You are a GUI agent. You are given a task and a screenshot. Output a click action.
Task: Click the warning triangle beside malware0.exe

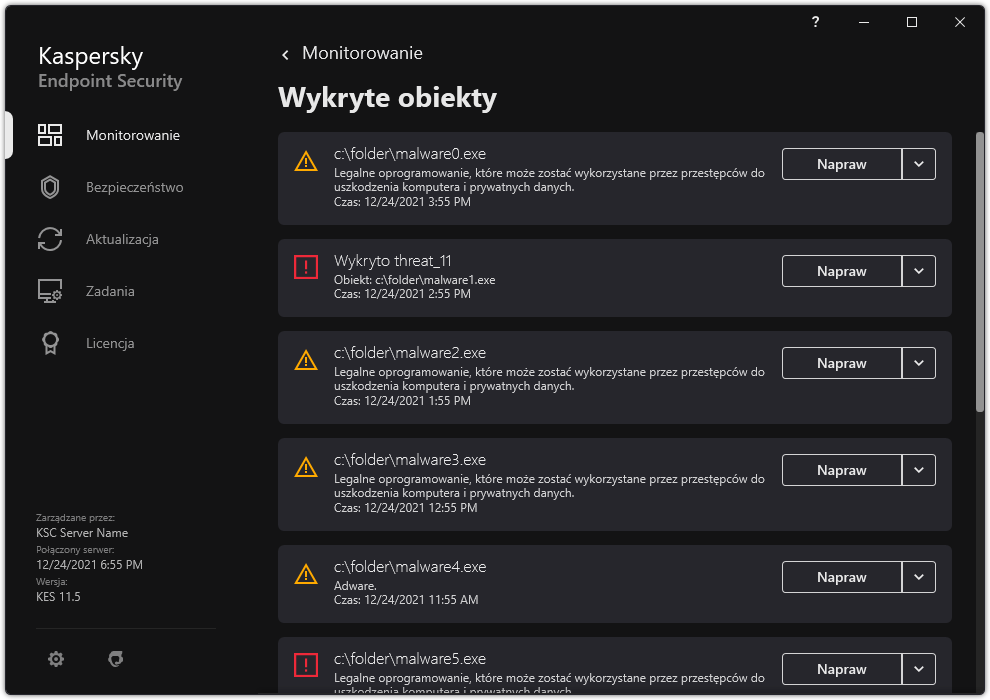306,158
